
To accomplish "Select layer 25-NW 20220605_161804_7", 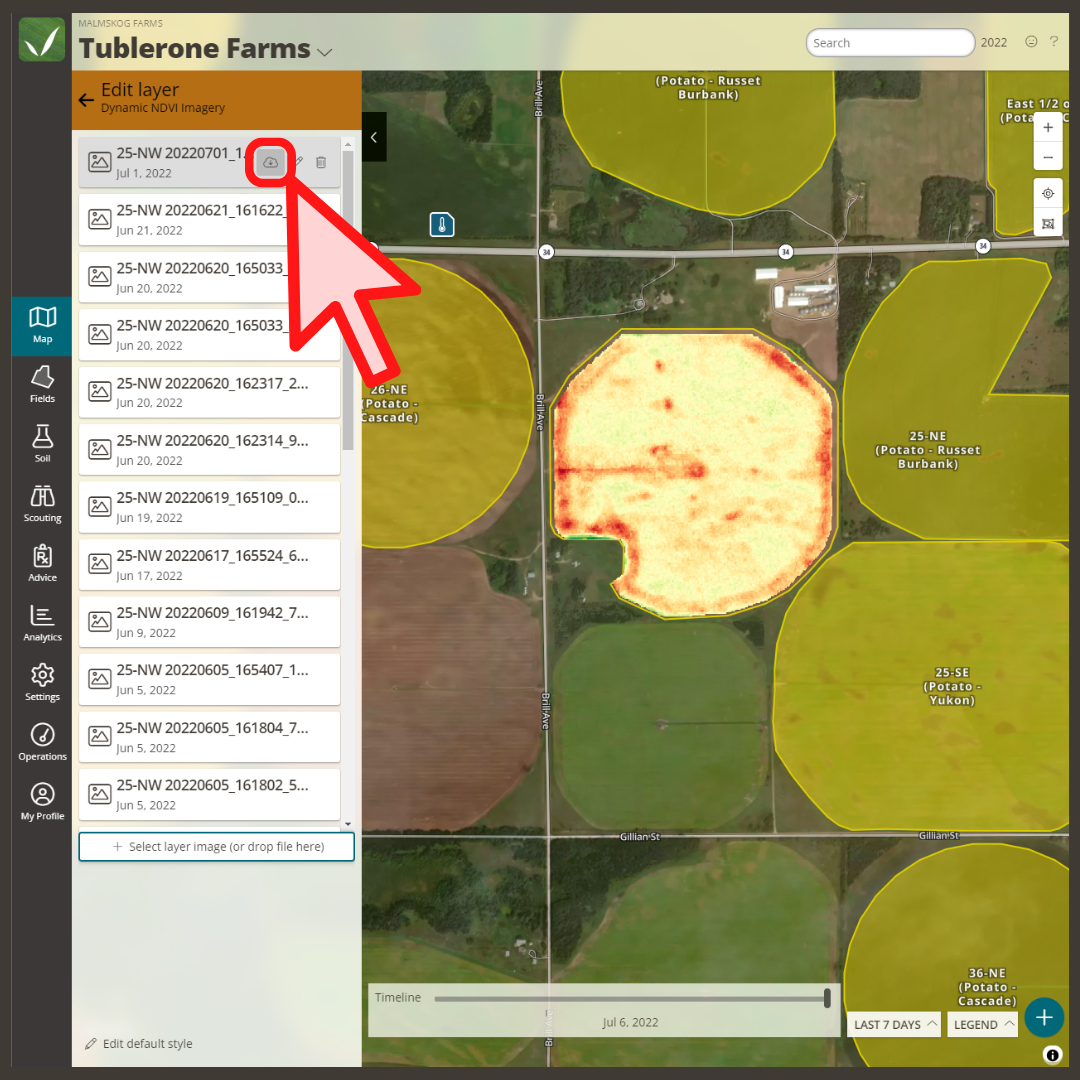I will 209,736.
